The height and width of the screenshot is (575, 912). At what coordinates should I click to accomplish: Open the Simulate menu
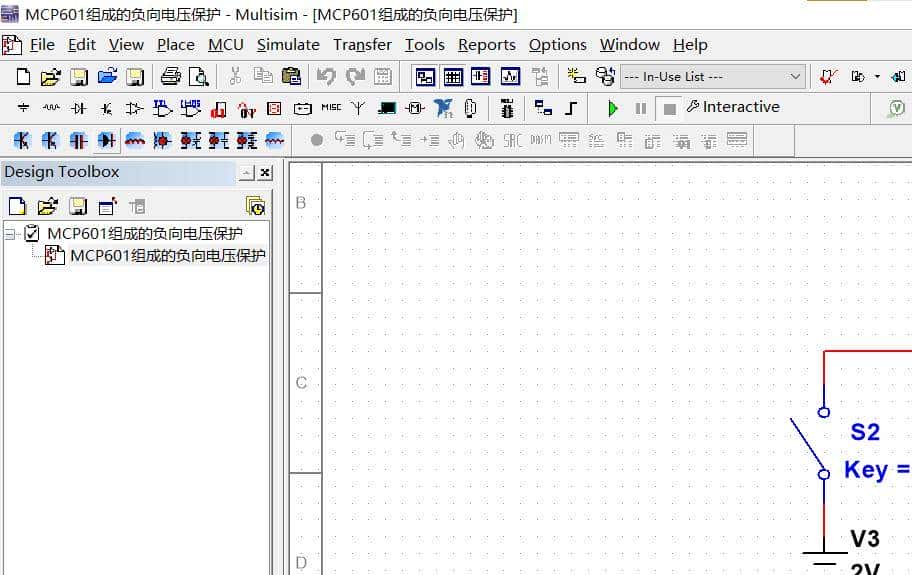point(288,44)
